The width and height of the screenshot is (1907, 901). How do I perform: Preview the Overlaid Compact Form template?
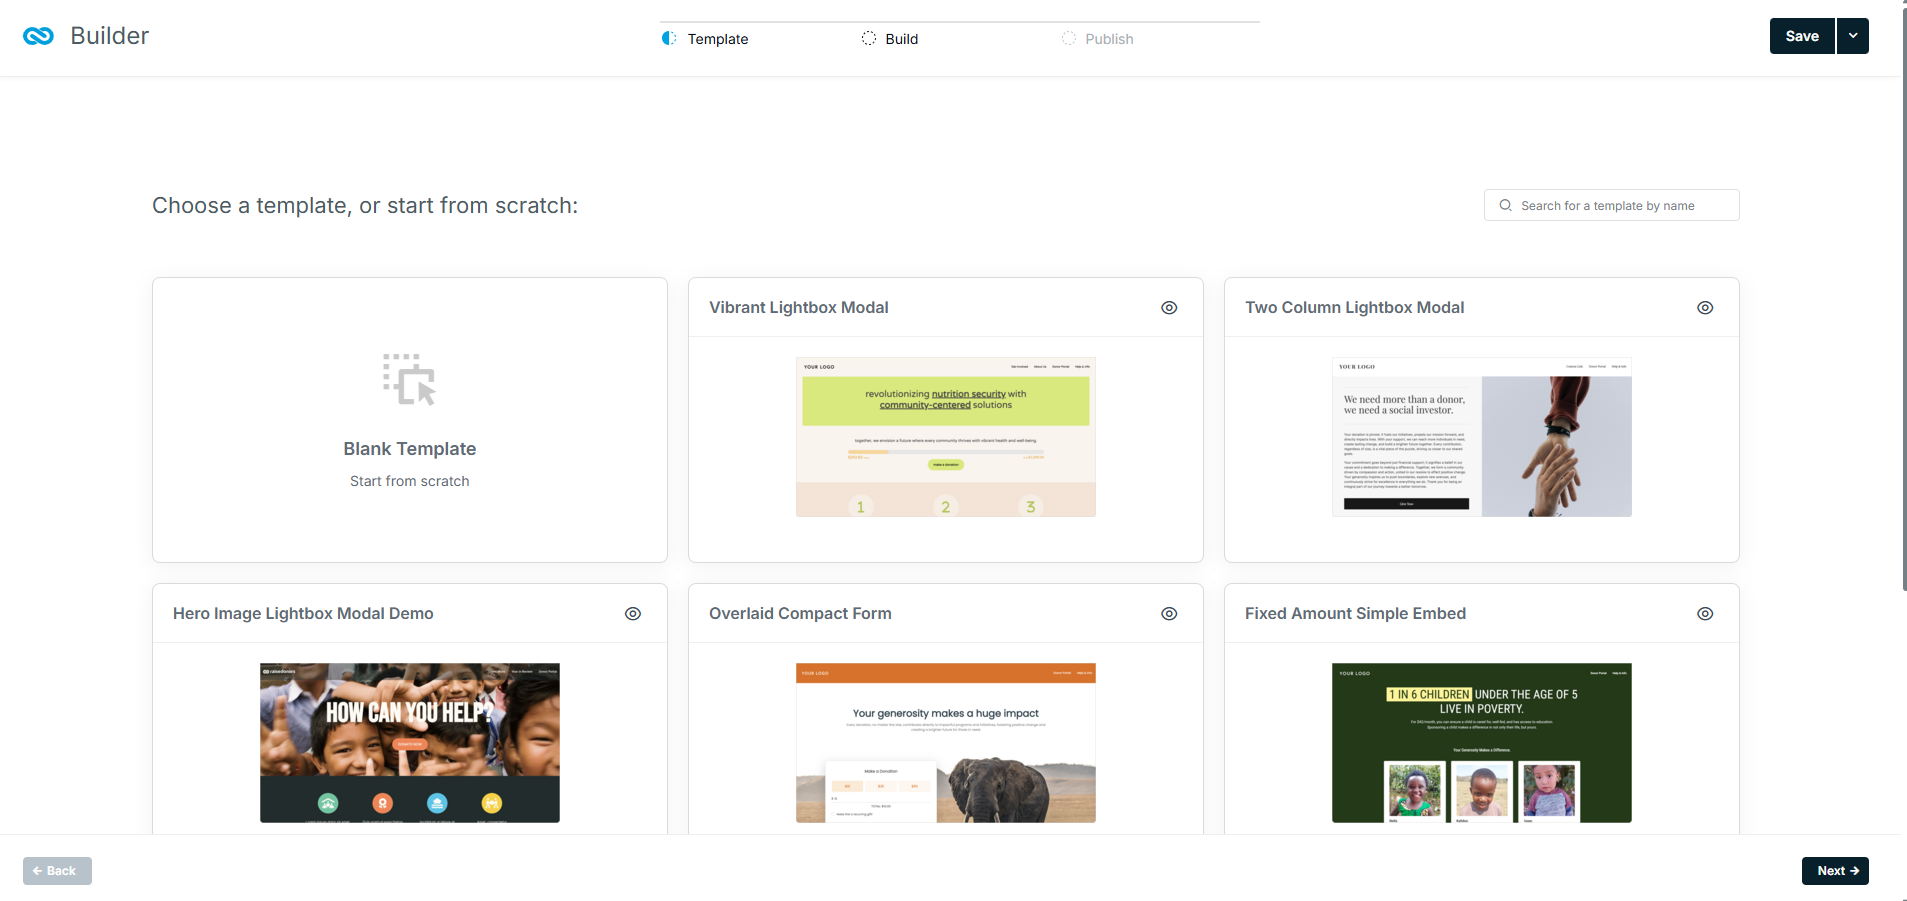tap(1169, 614)
